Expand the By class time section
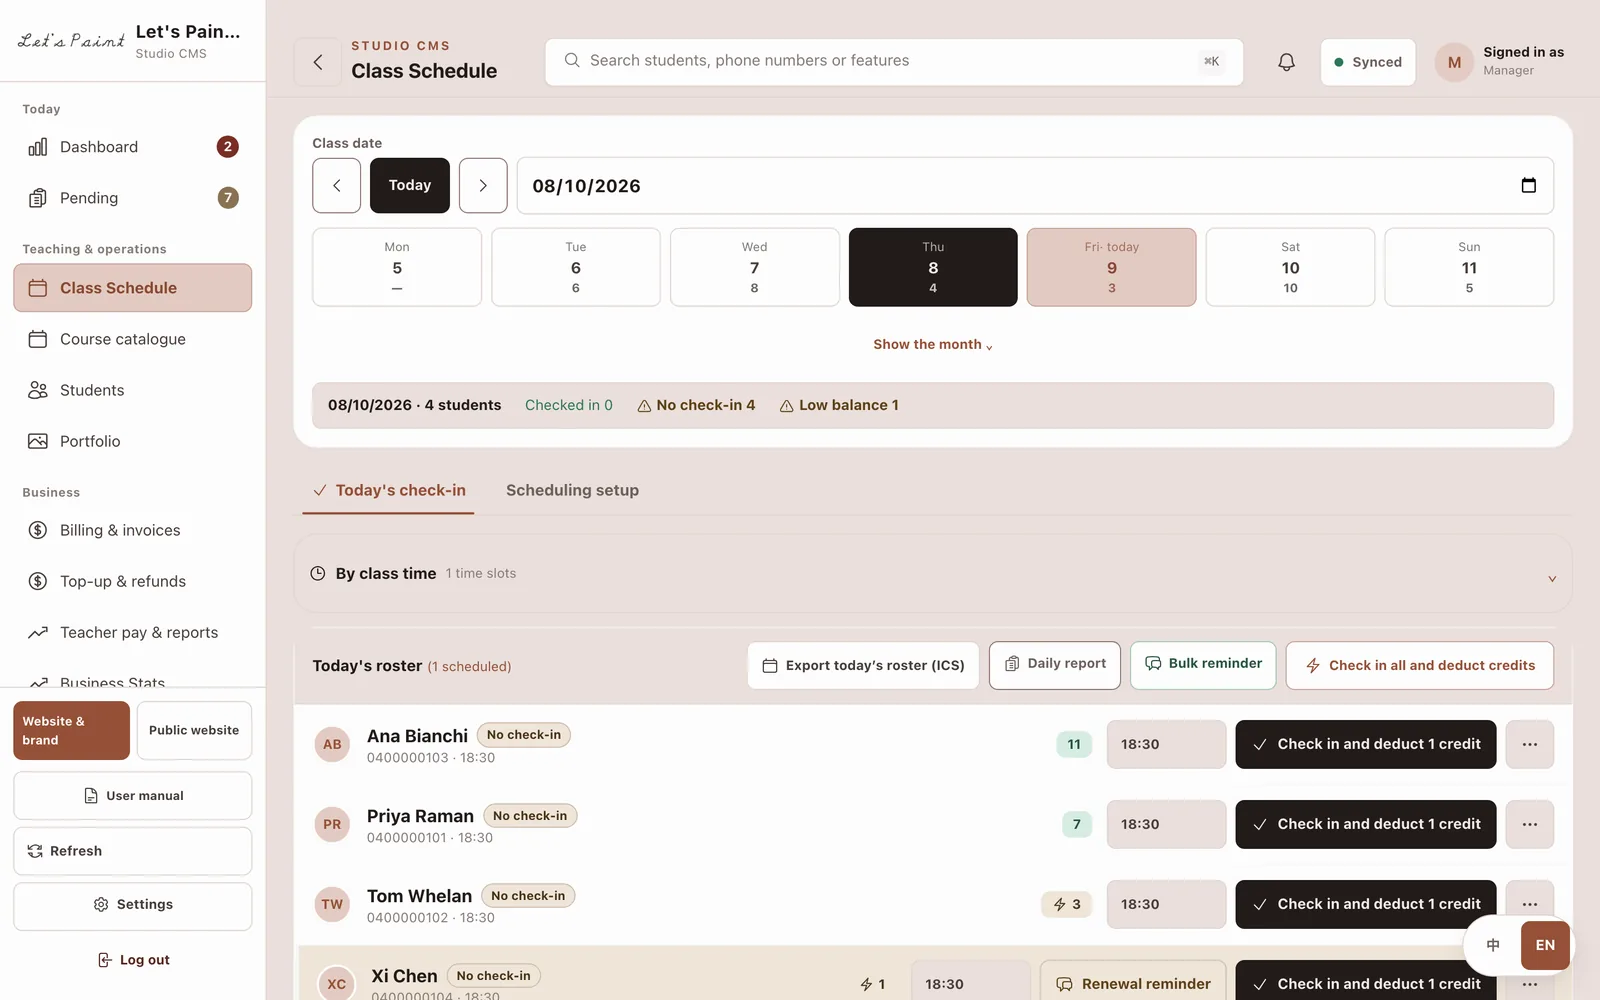Image resolution: width=1600 pixels, height=1000 pixels. pyautogui.click(x=932, y=573)
